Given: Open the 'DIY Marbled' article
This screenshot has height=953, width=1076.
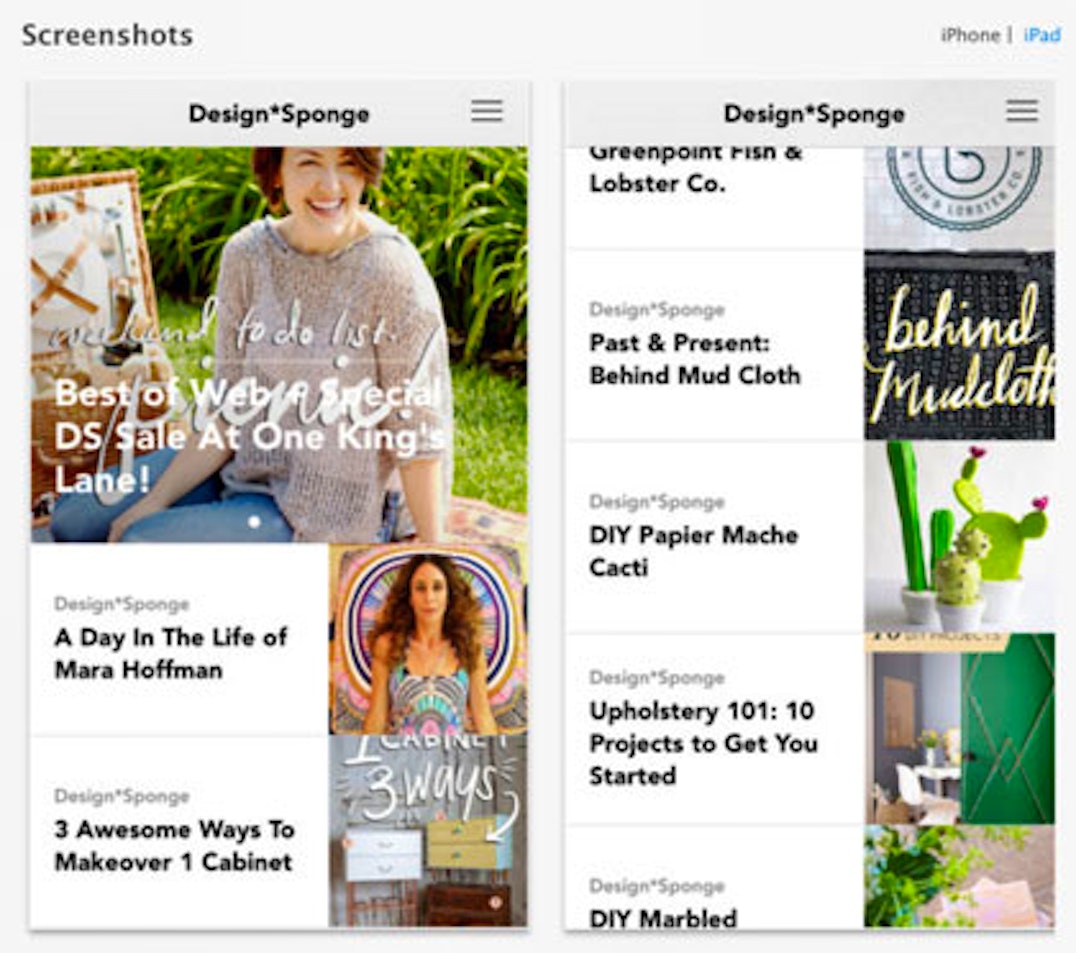Looking at the screenshot, I should point(663,917).
